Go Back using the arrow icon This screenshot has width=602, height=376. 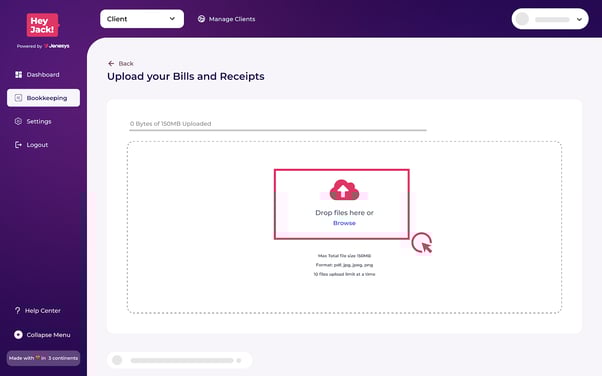pyautogui.click(x=111, y=63)
